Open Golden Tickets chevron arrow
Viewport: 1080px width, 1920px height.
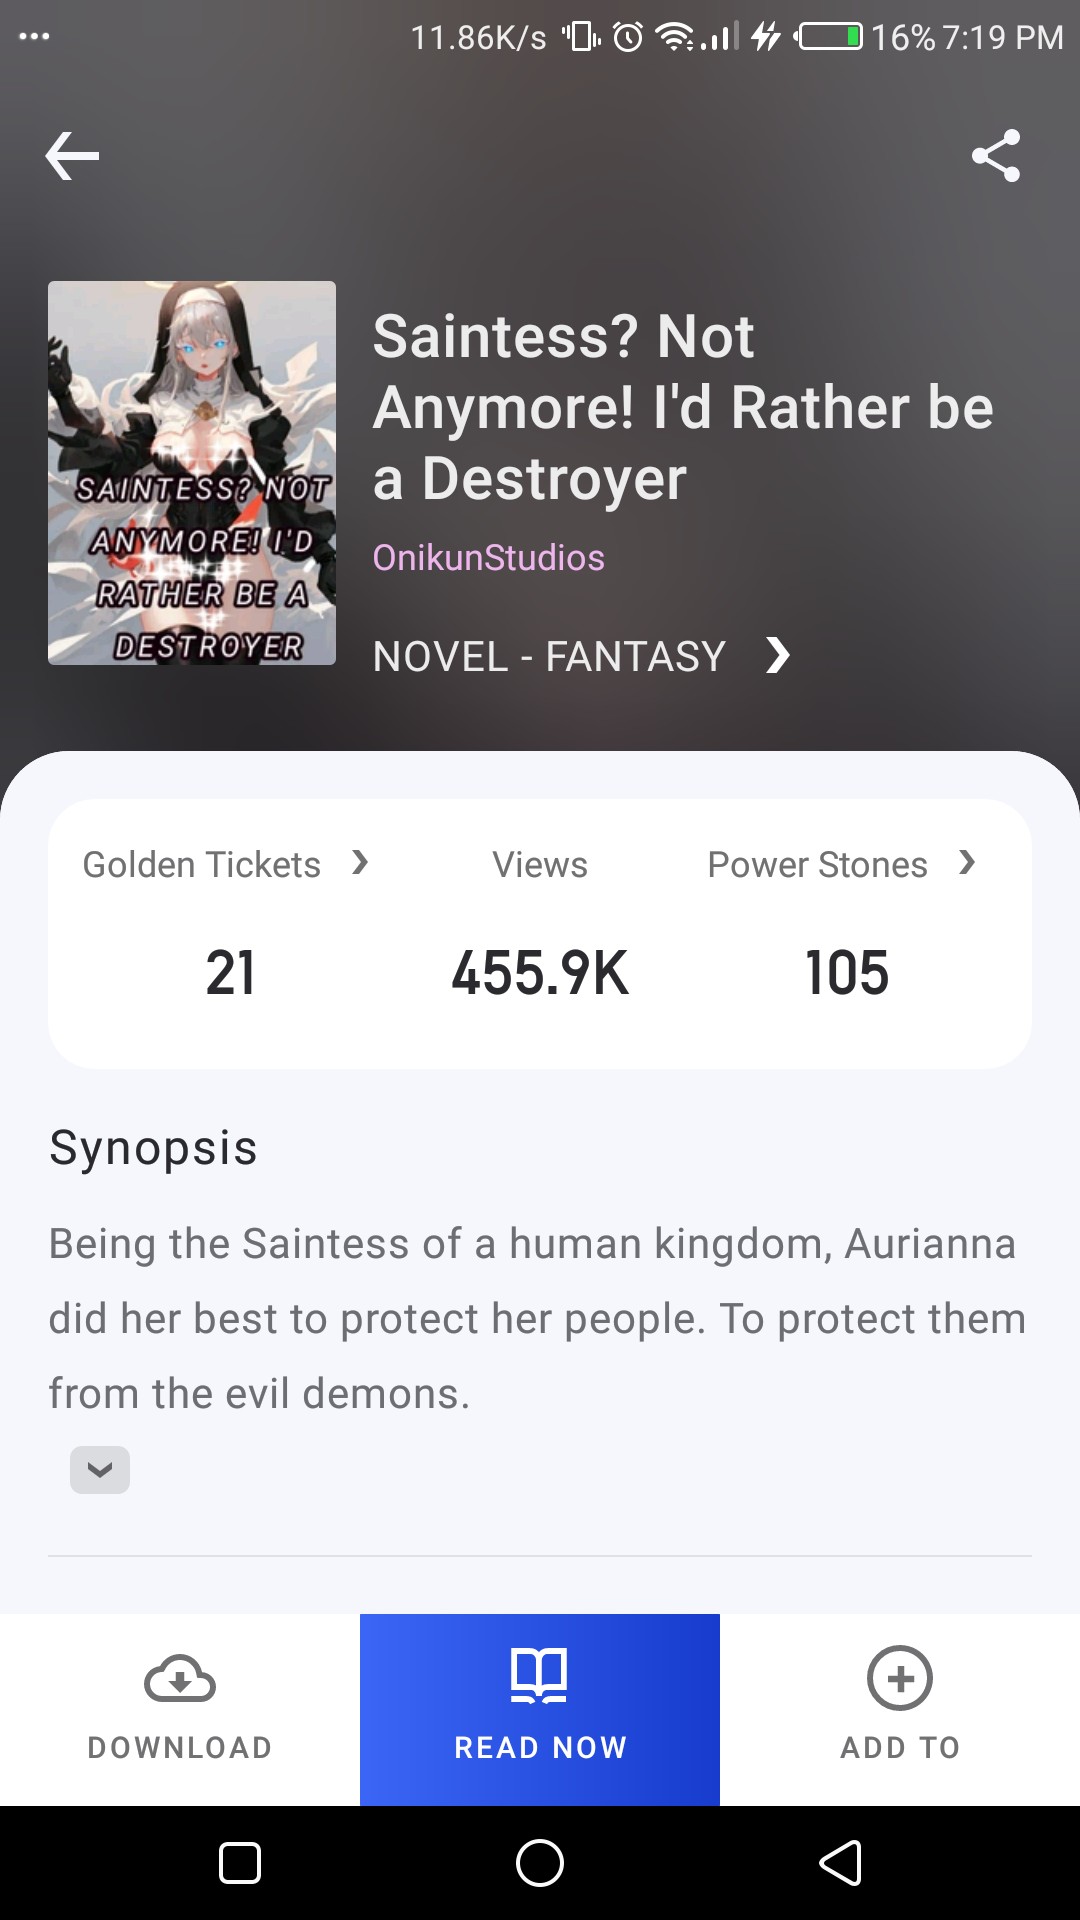pyautogui.click(x=361, y=863)
